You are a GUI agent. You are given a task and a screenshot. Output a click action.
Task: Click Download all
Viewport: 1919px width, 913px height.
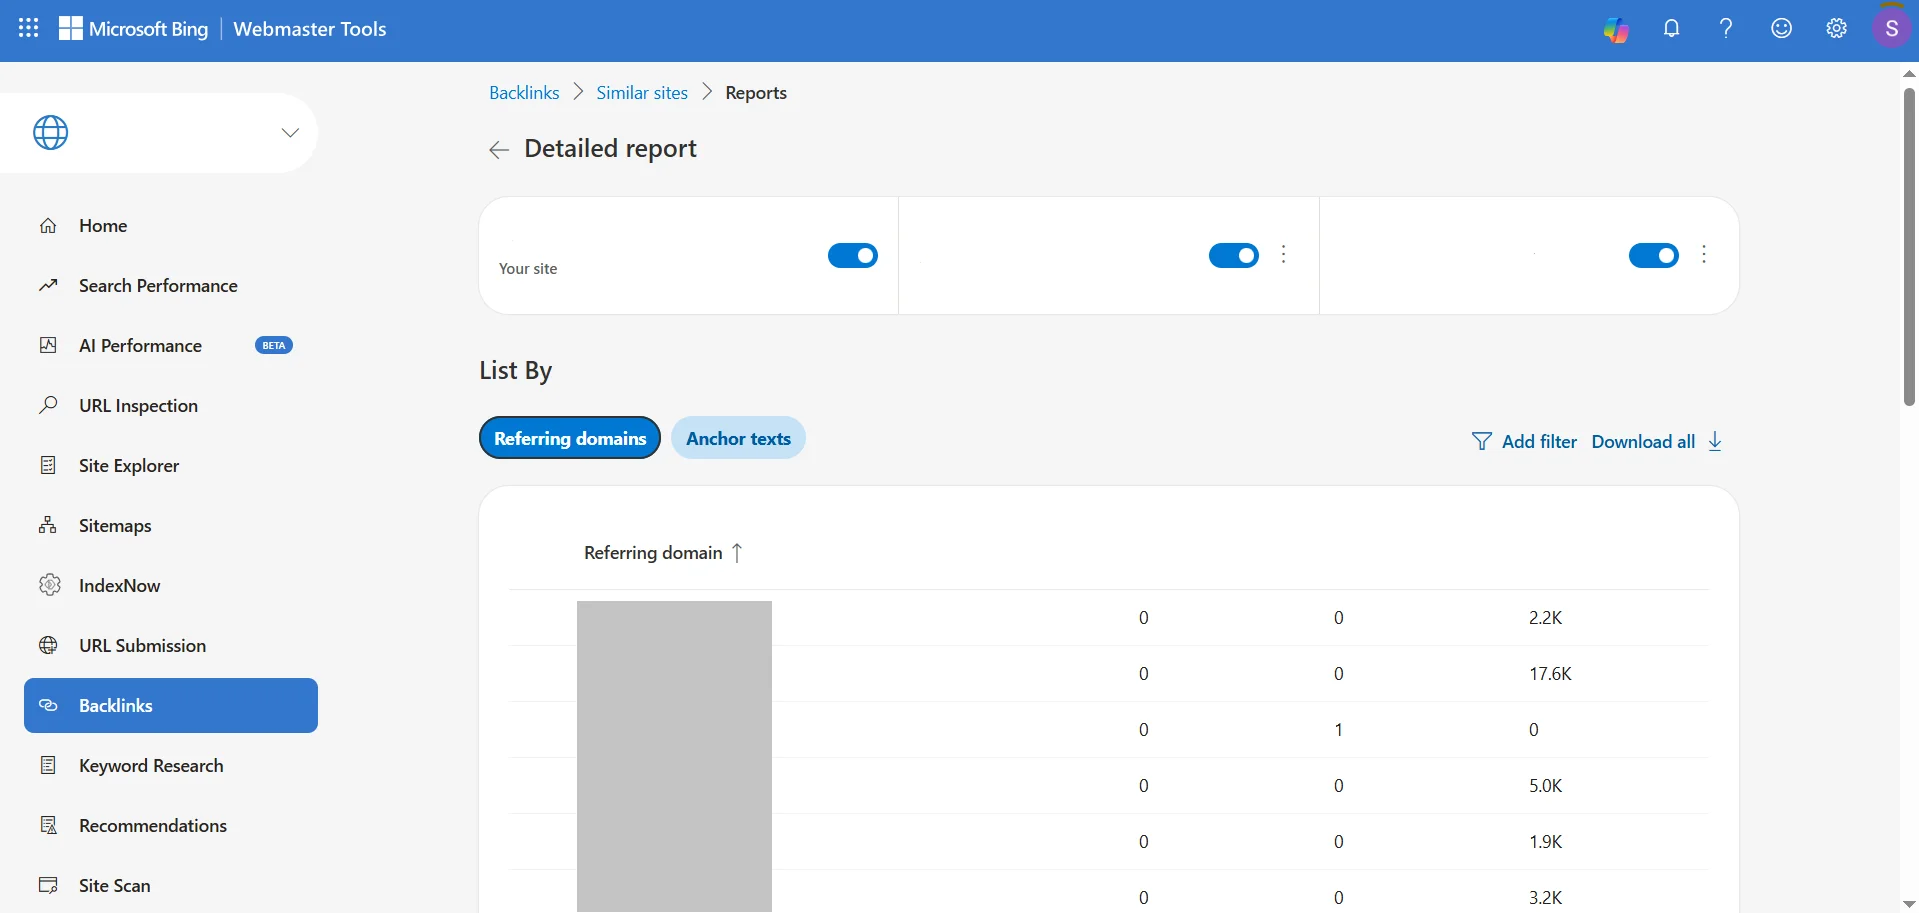point(1643,442)
